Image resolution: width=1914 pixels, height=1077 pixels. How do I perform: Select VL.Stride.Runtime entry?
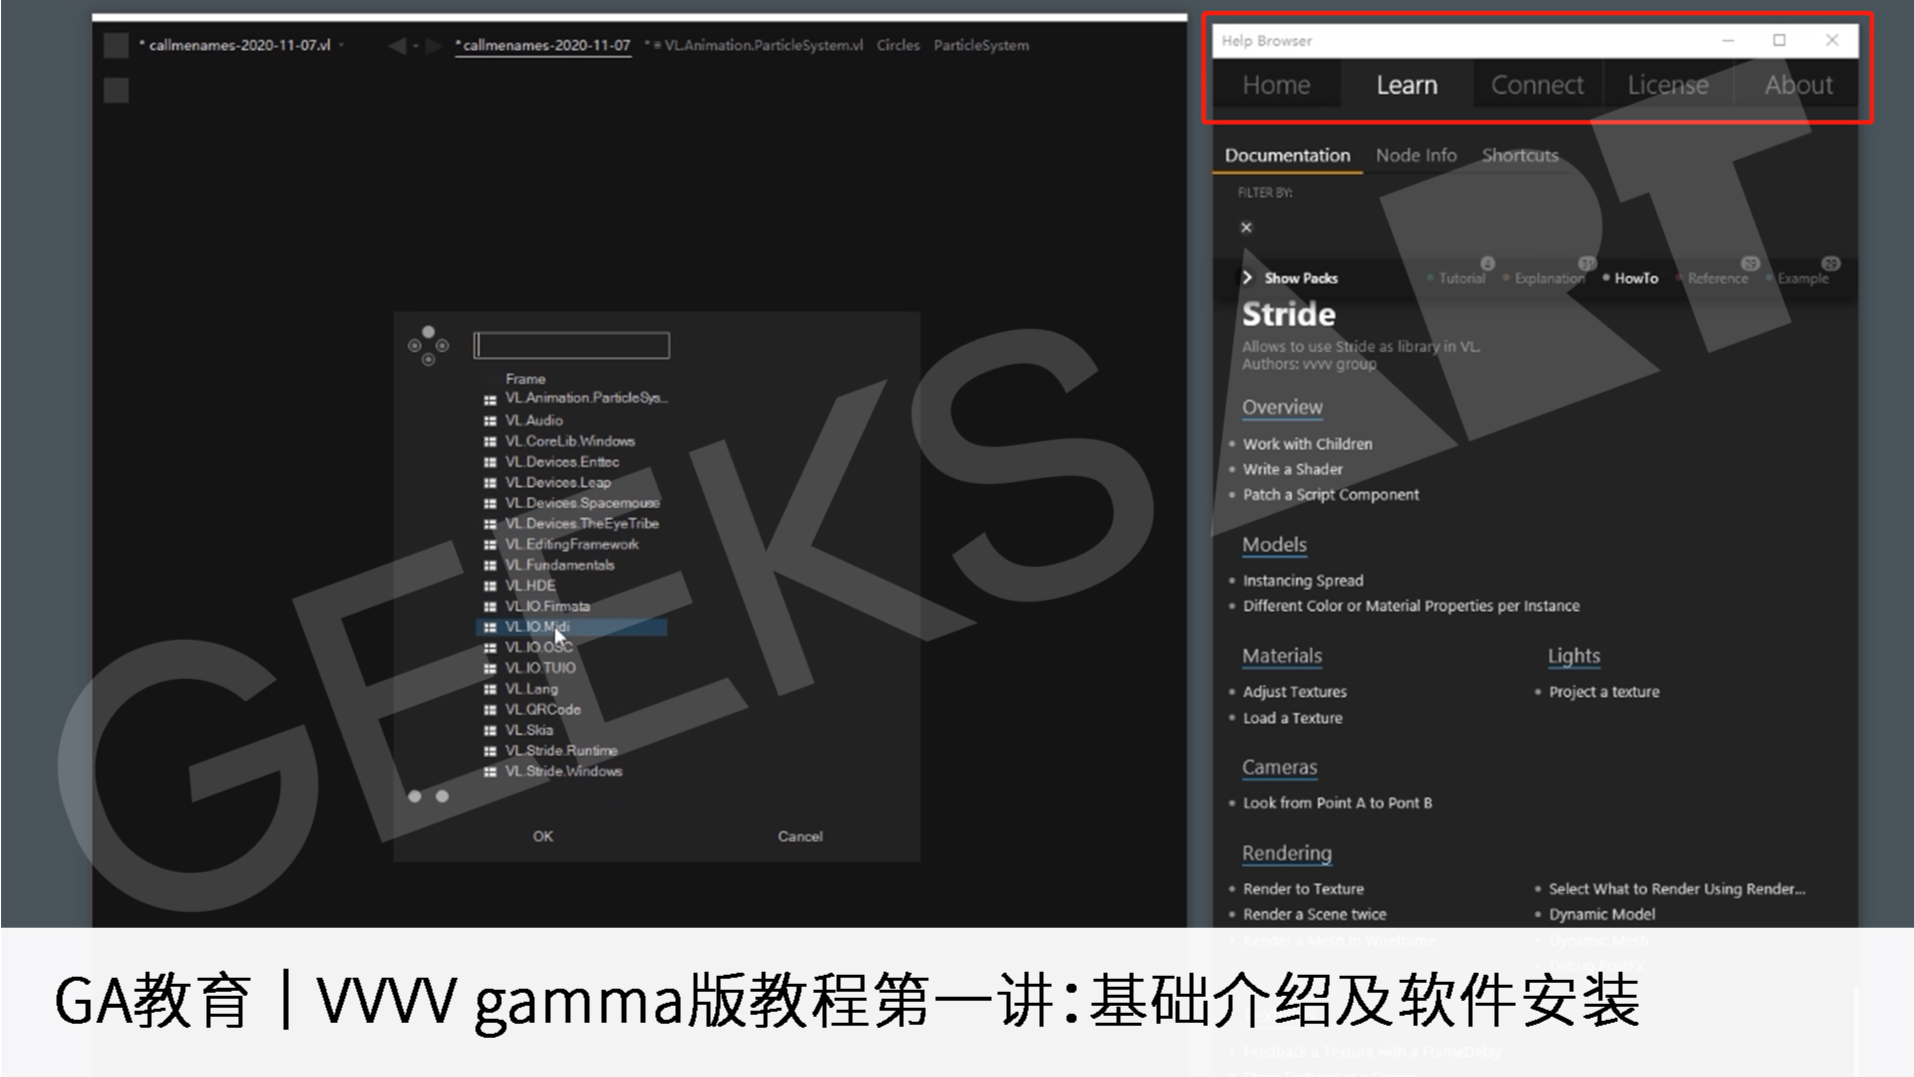[x=561, y=750]
